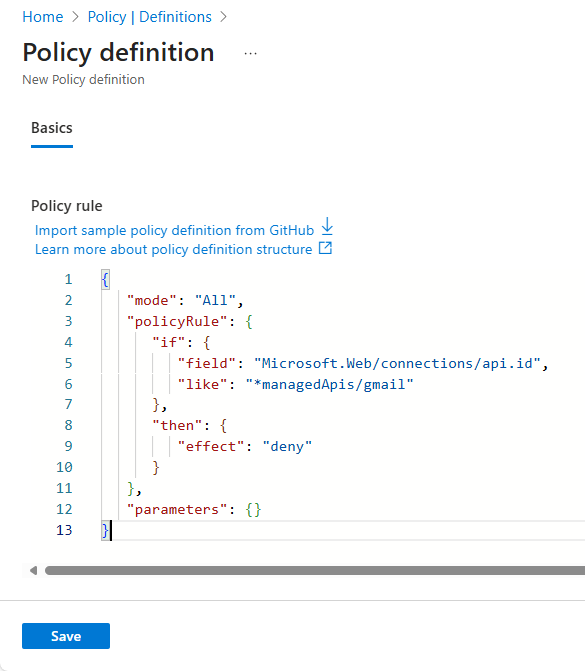Click the closing brace on line 13
The width and height of the screenshot is (585, 671).
(105, 530)
